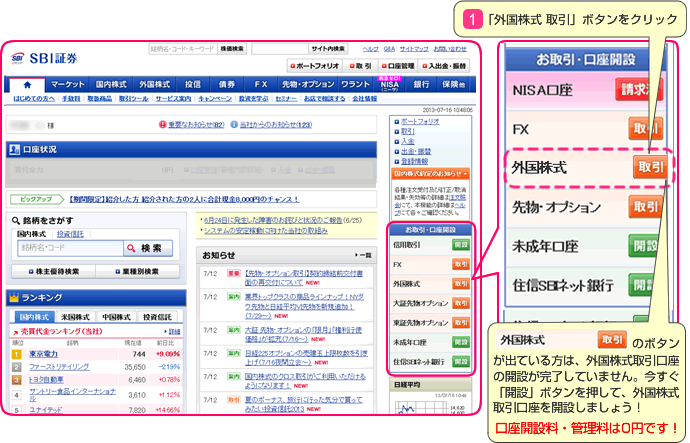Click 取引 button for 東証先物オプション
This screenshot has width=690, height=443.
point(461,322)
